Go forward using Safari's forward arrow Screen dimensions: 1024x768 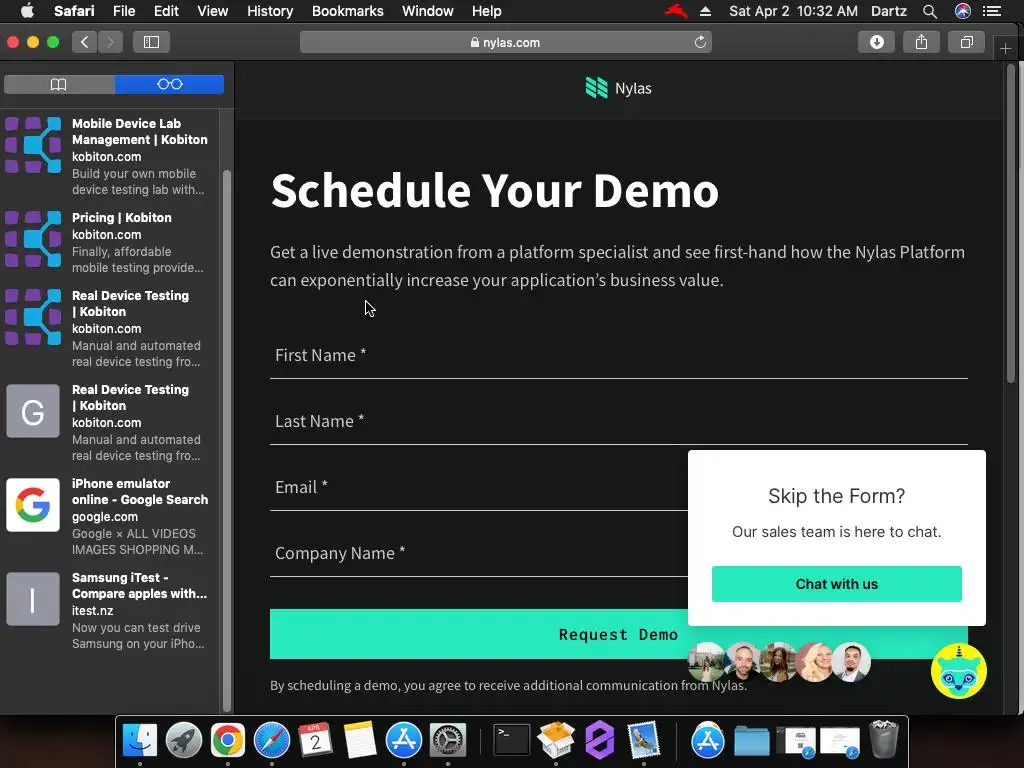click(x=110, y=42)
